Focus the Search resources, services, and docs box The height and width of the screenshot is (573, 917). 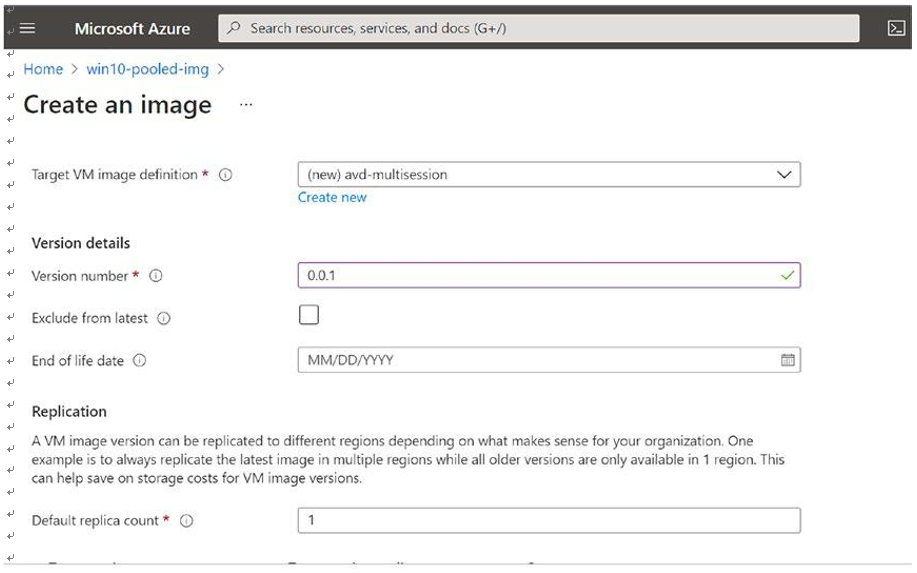539,28
